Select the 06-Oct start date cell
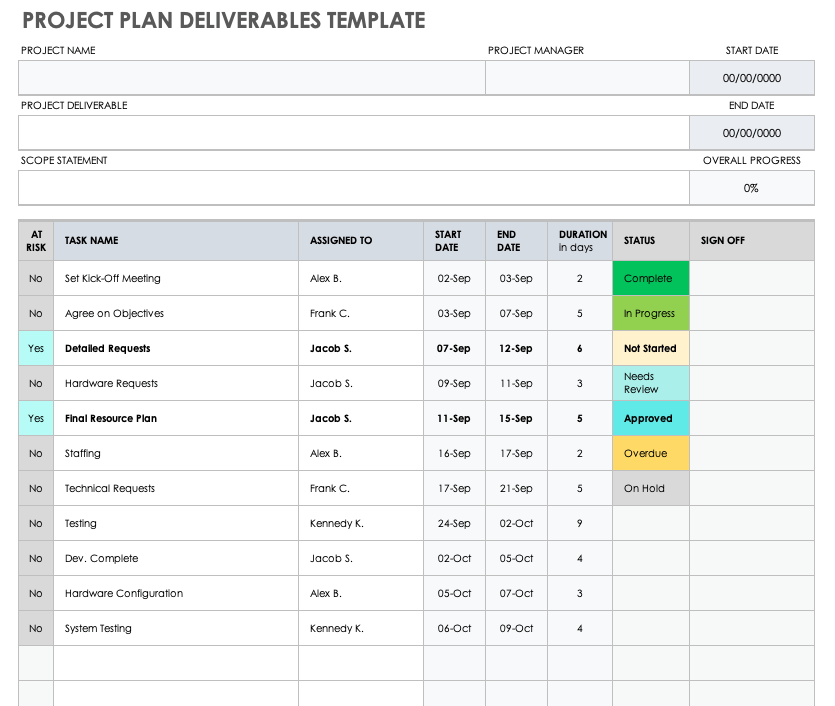 [454, 628]
